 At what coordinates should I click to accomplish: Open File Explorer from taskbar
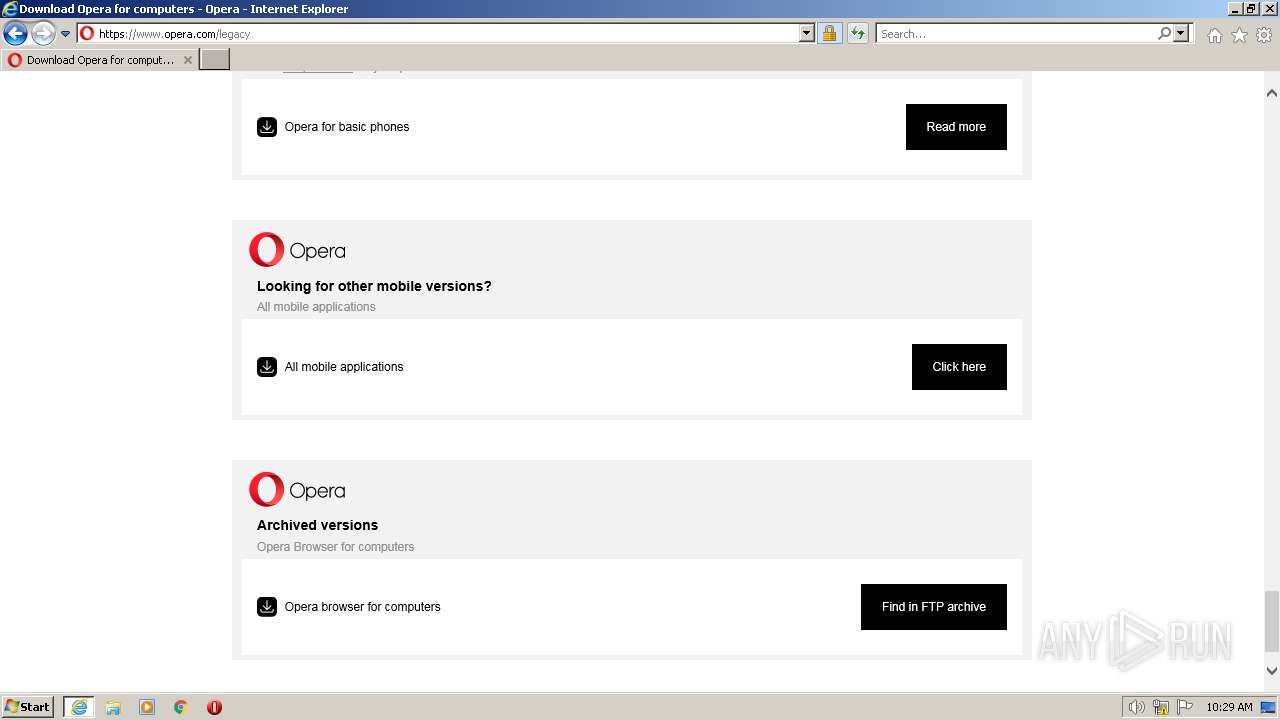tap(113, 707)
